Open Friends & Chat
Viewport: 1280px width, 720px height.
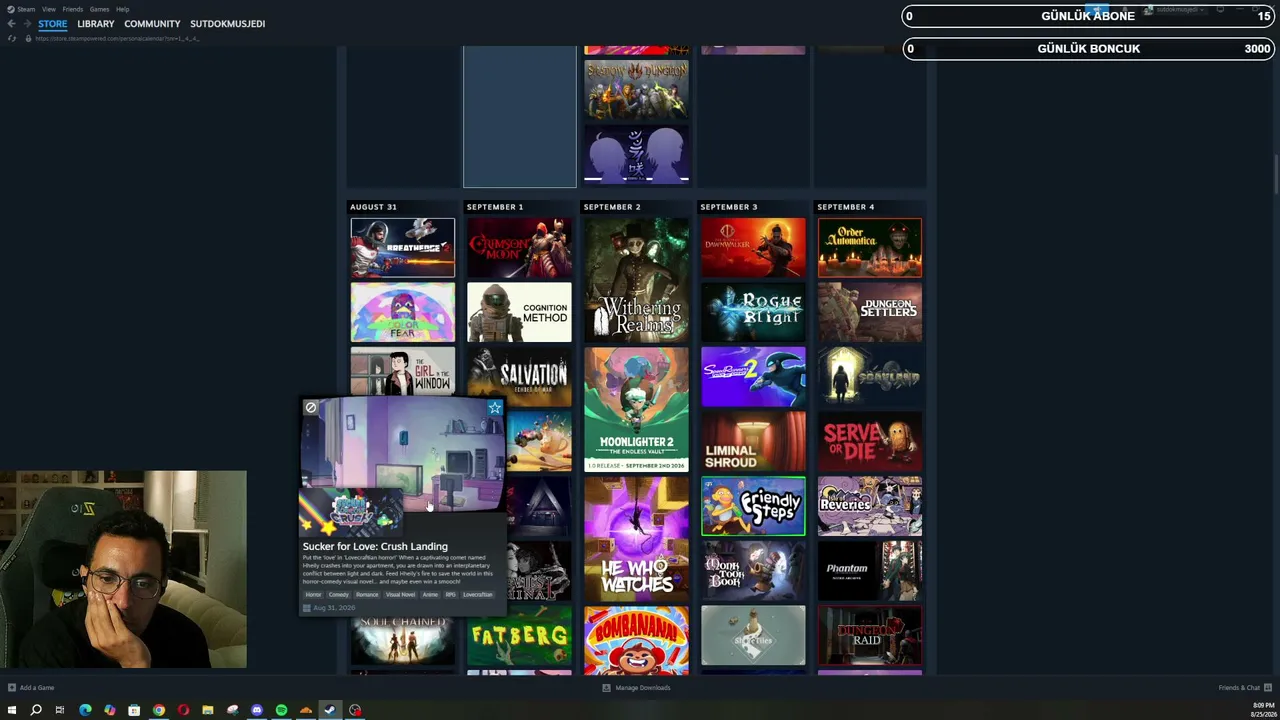[1243, 688]
